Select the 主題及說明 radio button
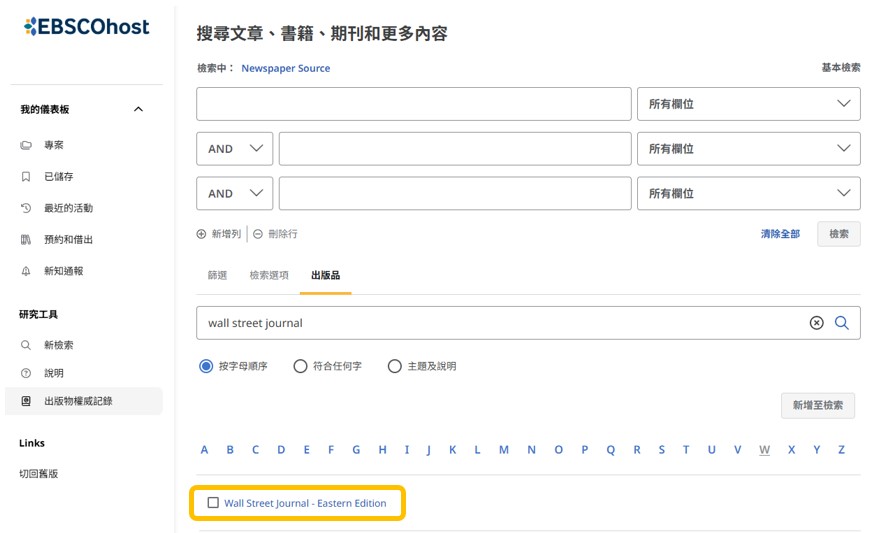886x533 pixels. pos(394,366)
